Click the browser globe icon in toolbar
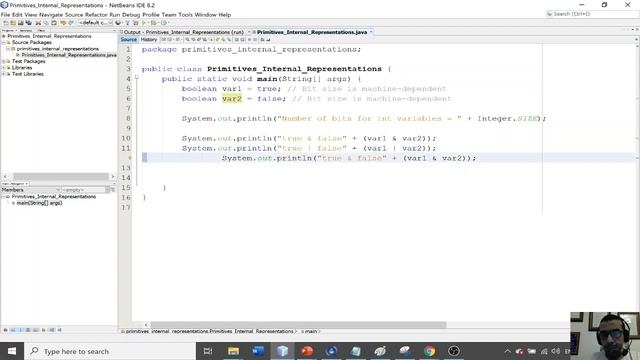 (118, 23)
